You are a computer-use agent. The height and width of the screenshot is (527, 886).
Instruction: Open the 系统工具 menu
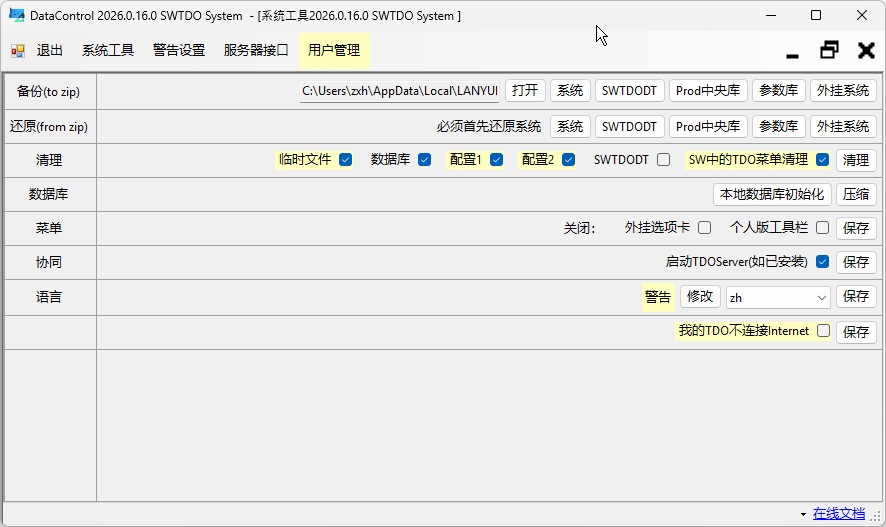coord(108,51)
